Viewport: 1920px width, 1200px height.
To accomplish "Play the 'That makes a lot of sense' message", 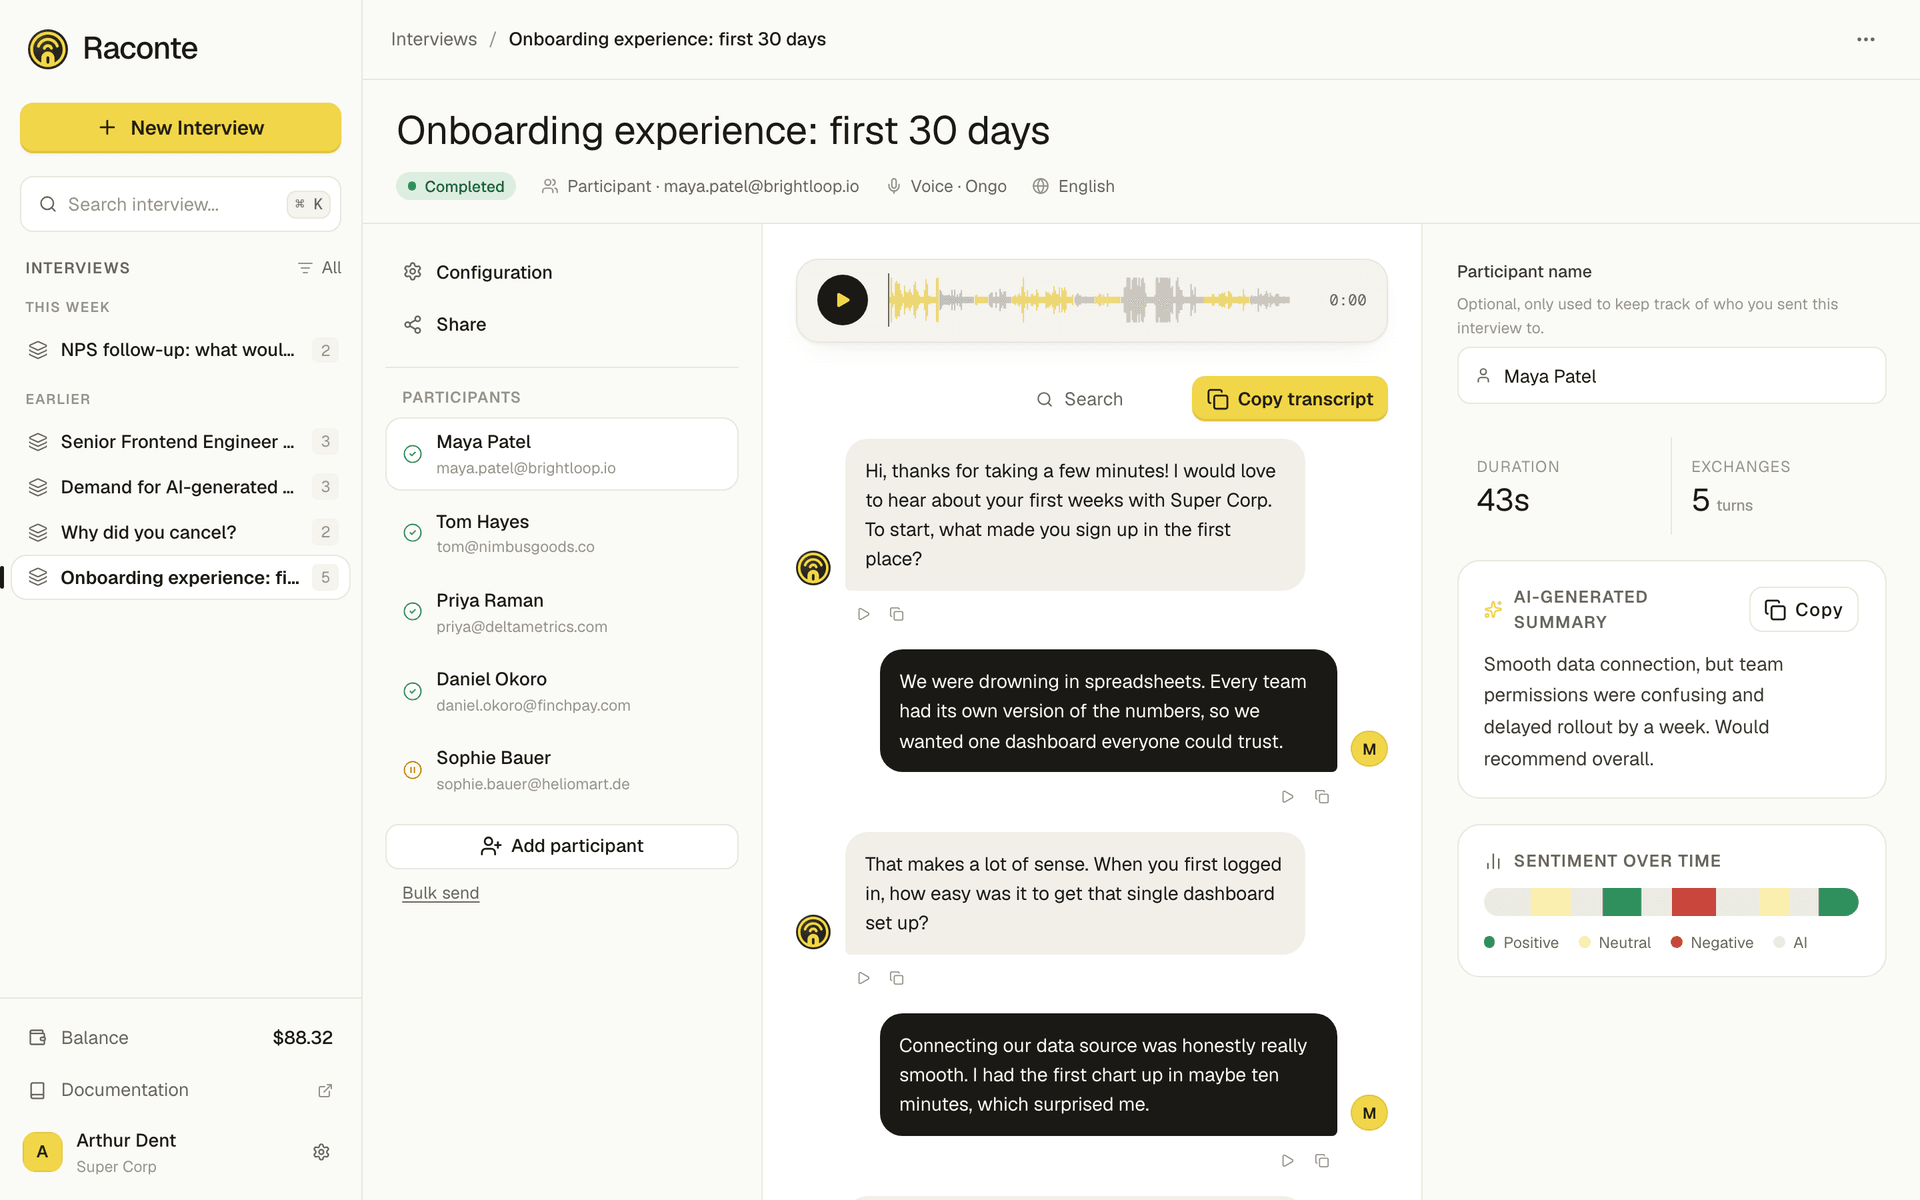I will 864,978.
